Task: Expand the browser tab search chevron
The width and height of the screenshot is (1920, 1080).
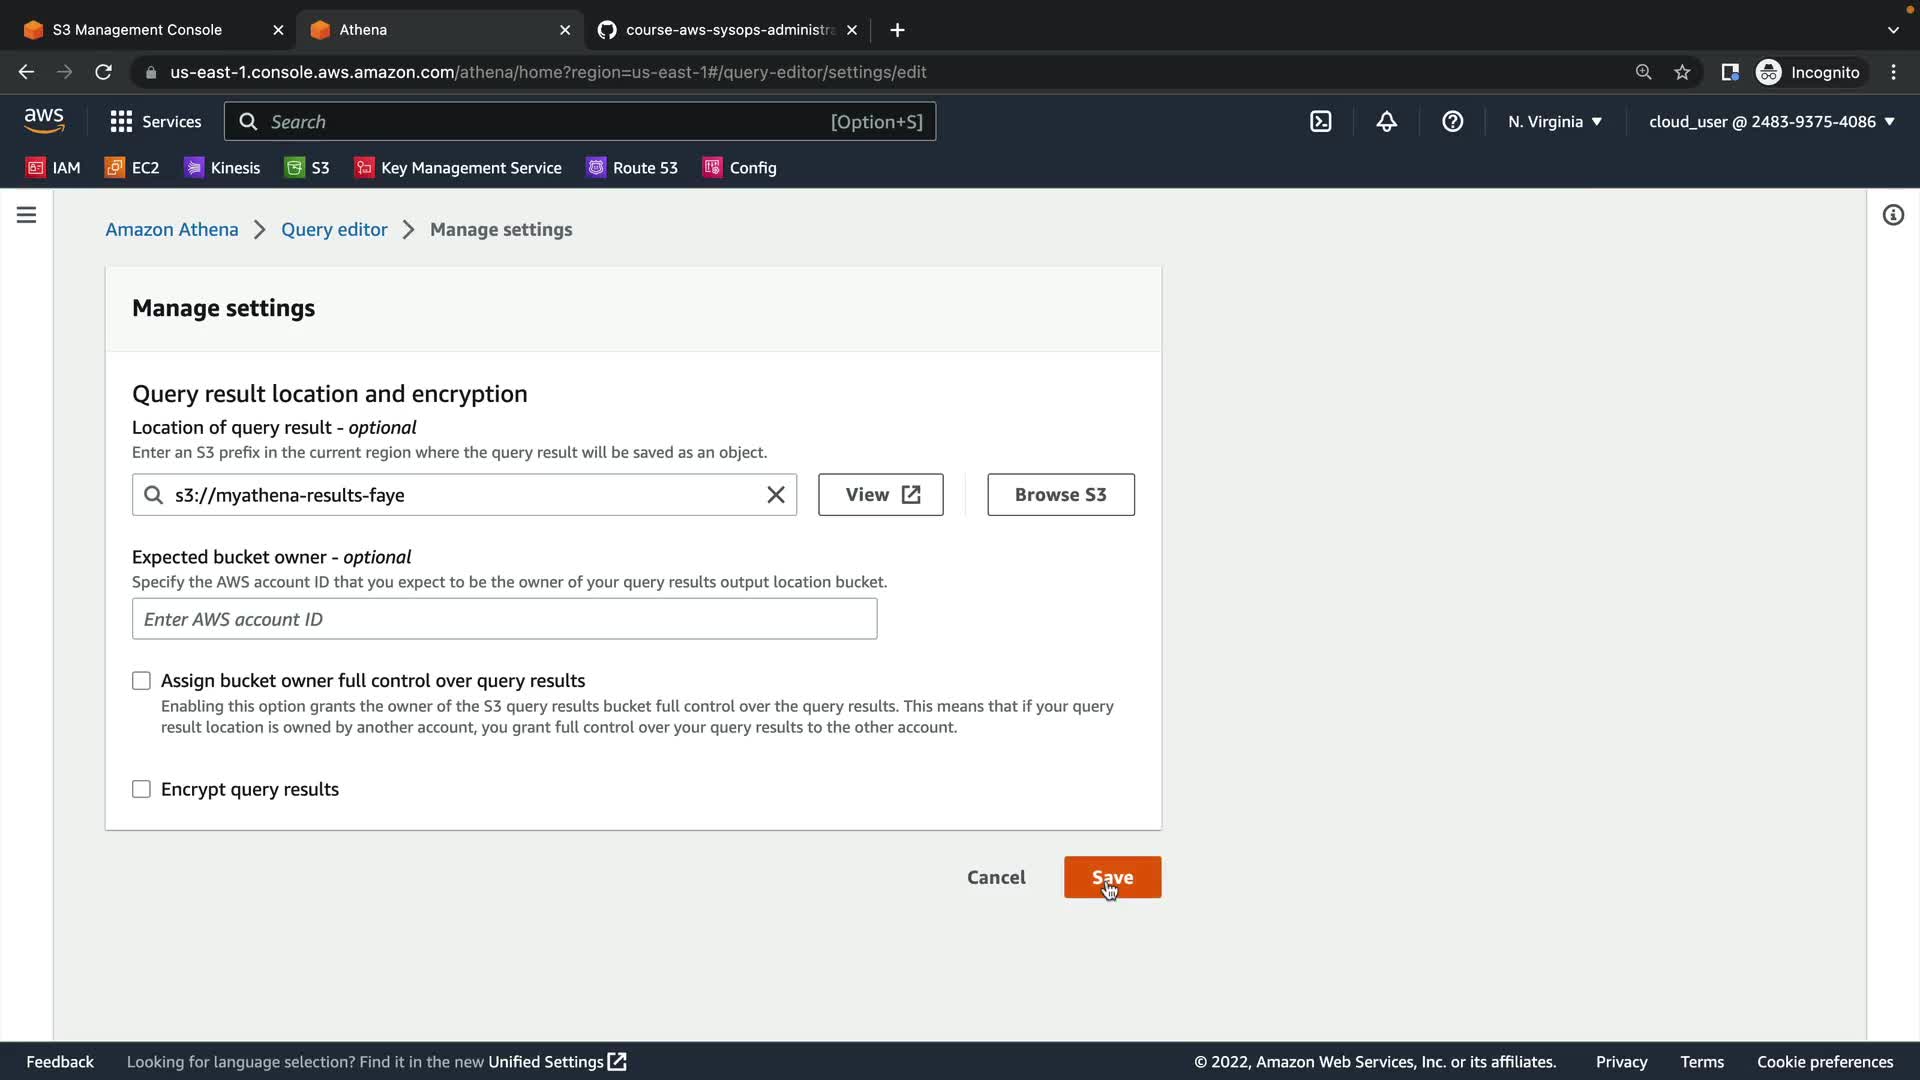Action: [1892, 30]
